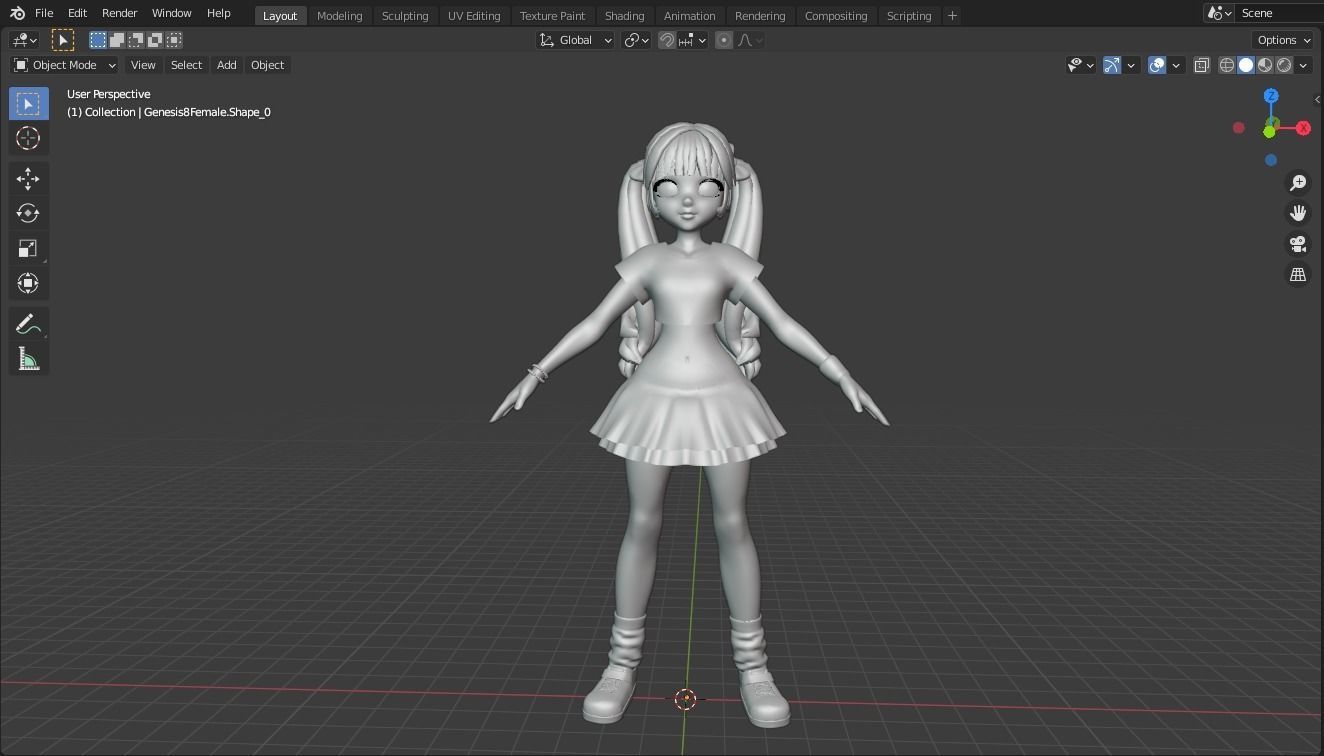Image resolution: width=1324 pixels, height=756 pixels.
Task: Open the transform orientation Global dropdown
Action: pyautogui.click(x=574, y=39)
